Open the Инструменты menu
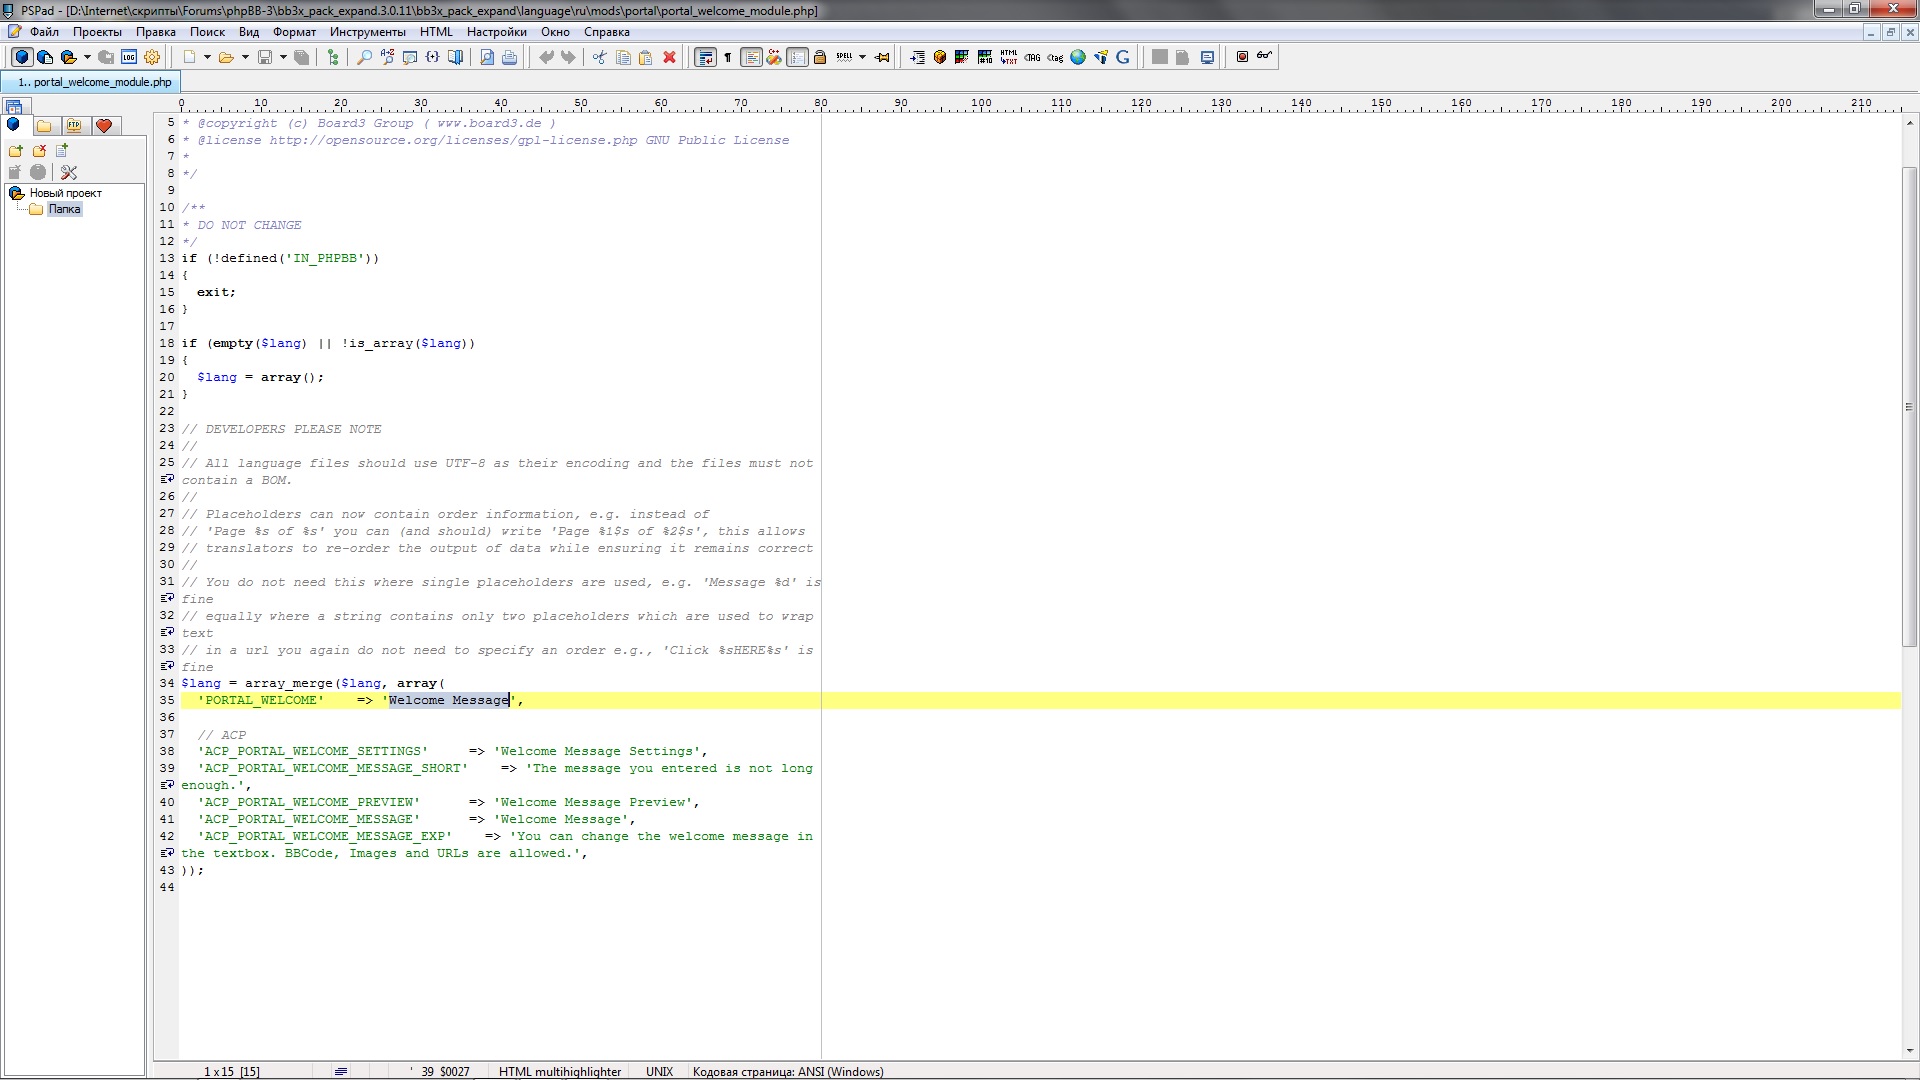Viewport: 1920px width, 1080px height. (x=367, y=32)
